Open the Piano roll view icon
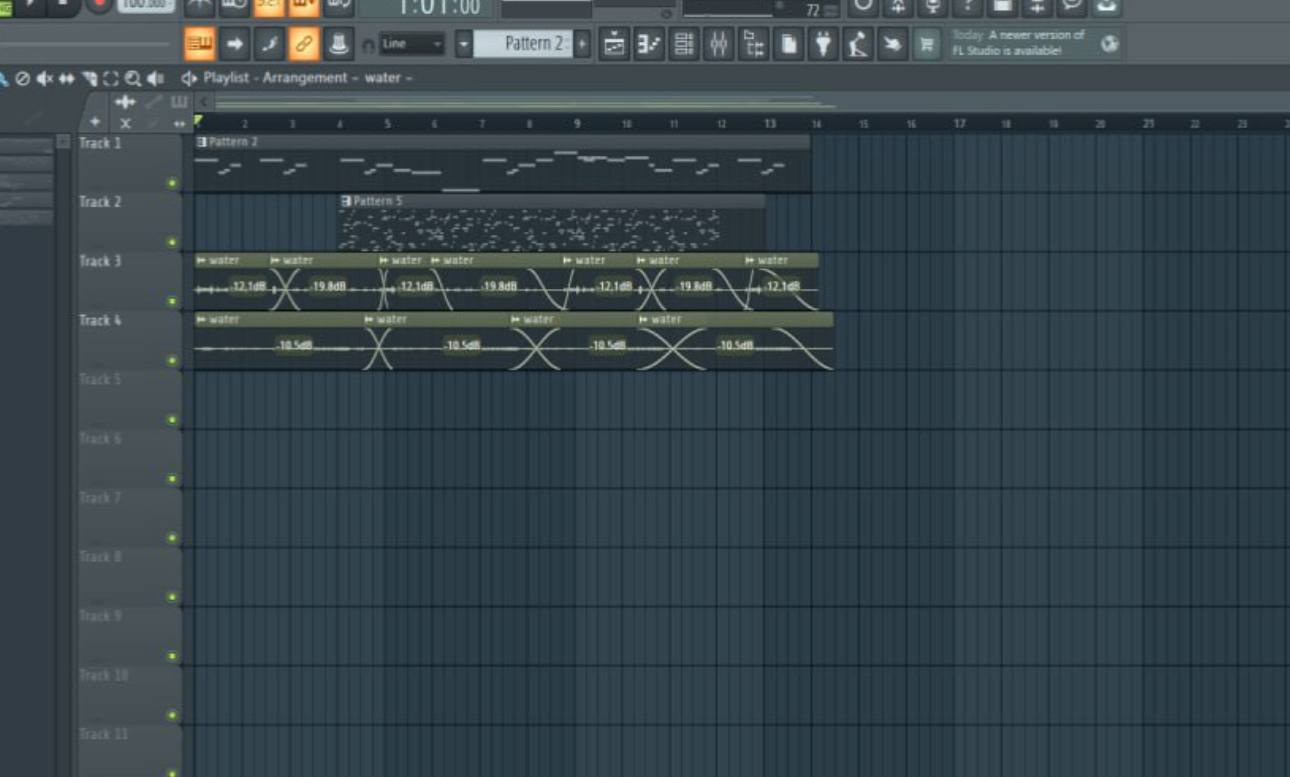1290x777 pixels. pyautogui.click(x=649, y=44)
